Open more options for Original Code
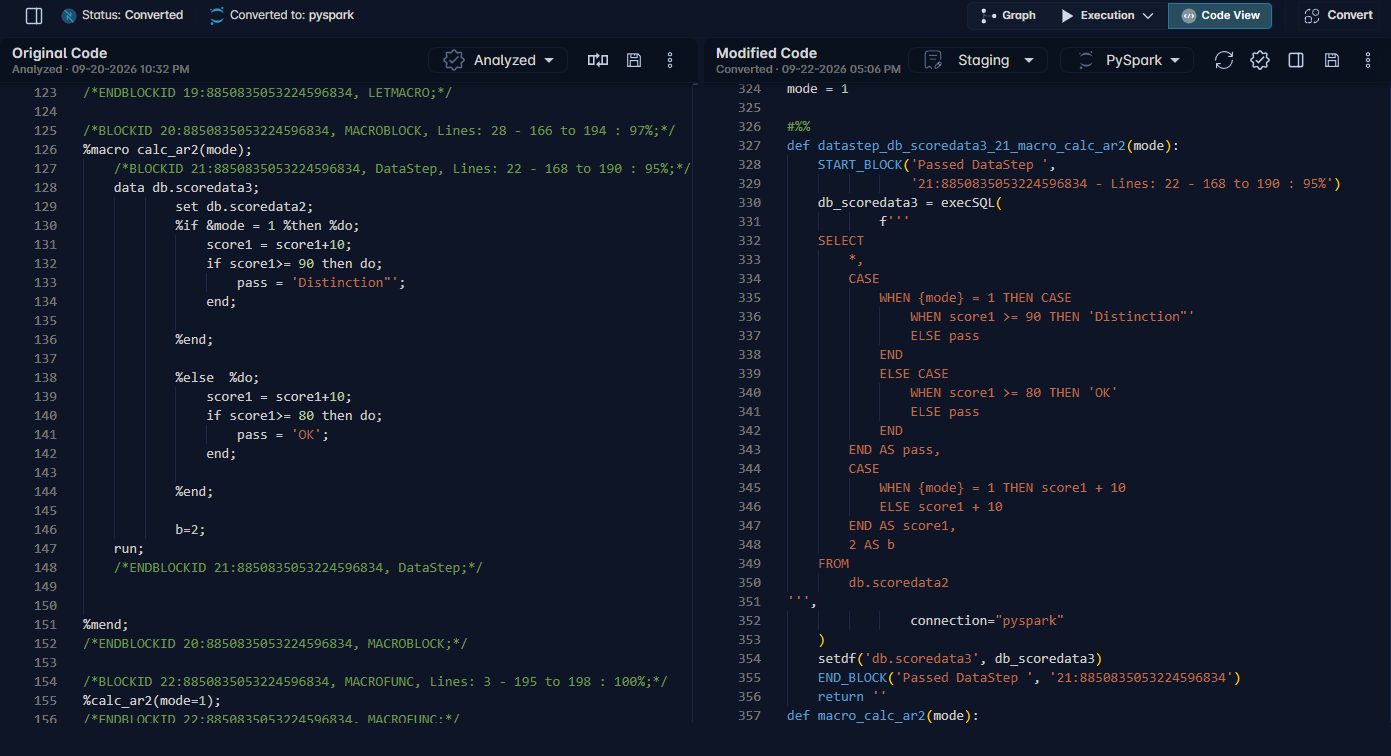 coord(670,60)
